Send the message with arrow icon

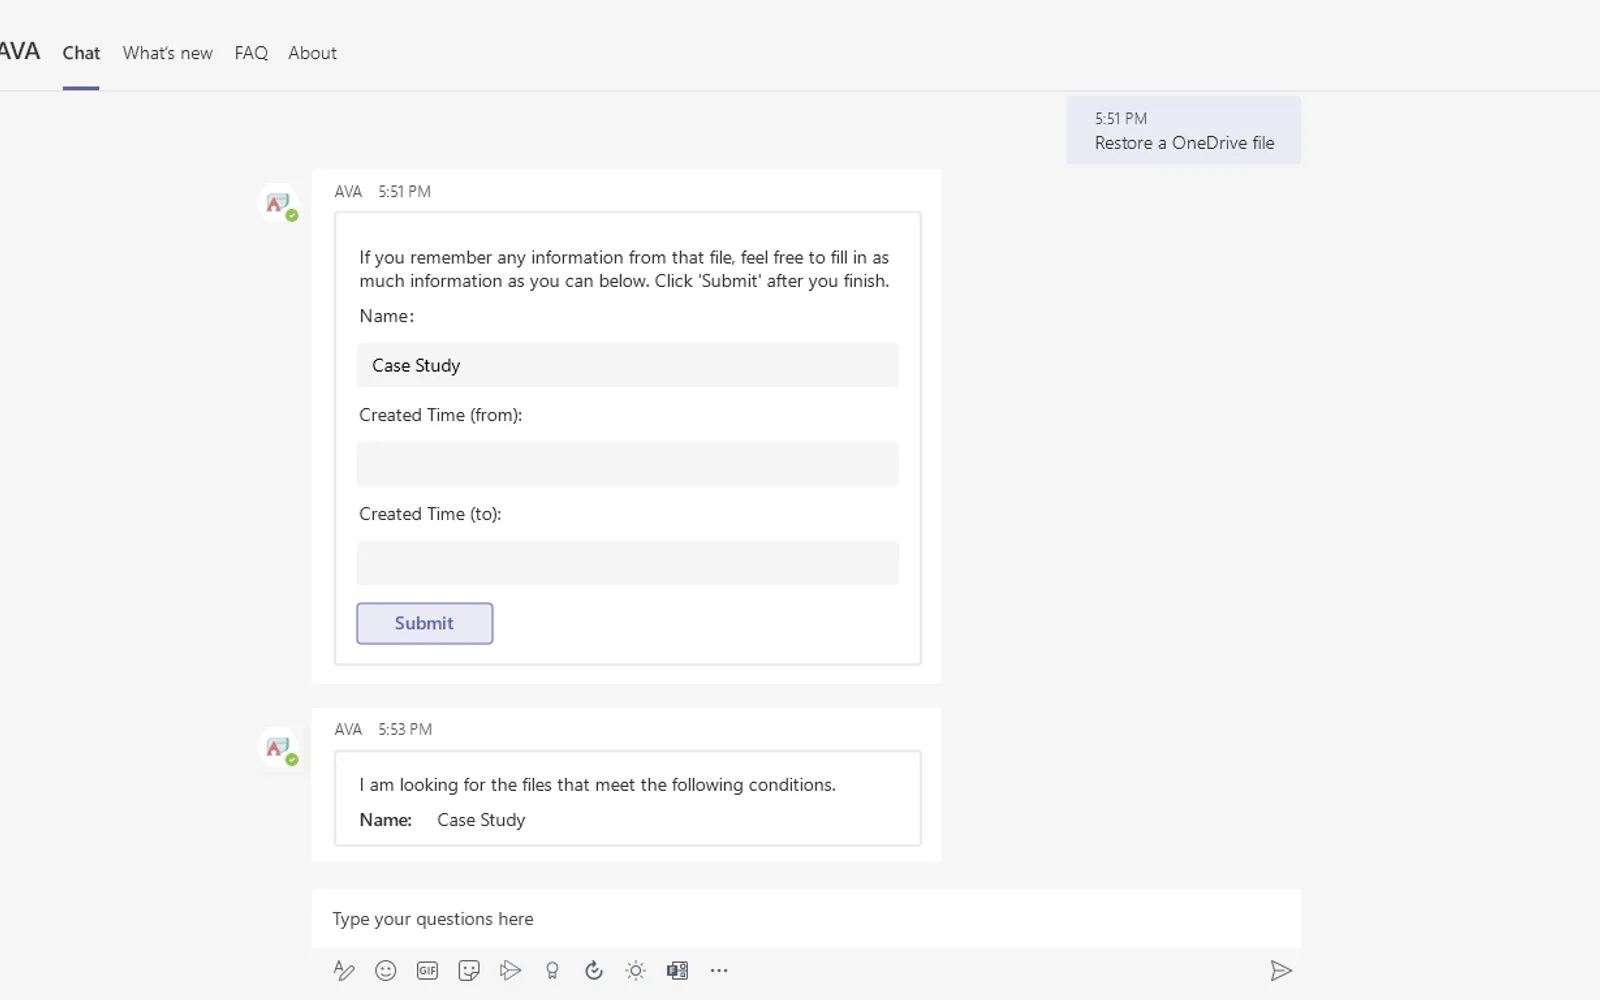coord(1281,970)
